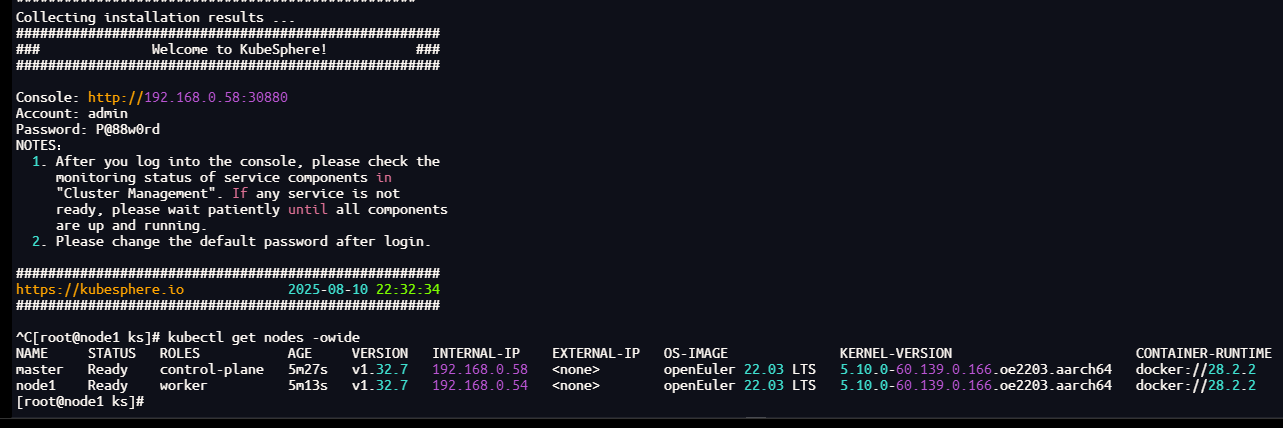Image resolution: width=1283 pixels, height=428 pixels.
Task: Click the timestamp 2025-08-10 22:32:34
Action: (364, 289)
